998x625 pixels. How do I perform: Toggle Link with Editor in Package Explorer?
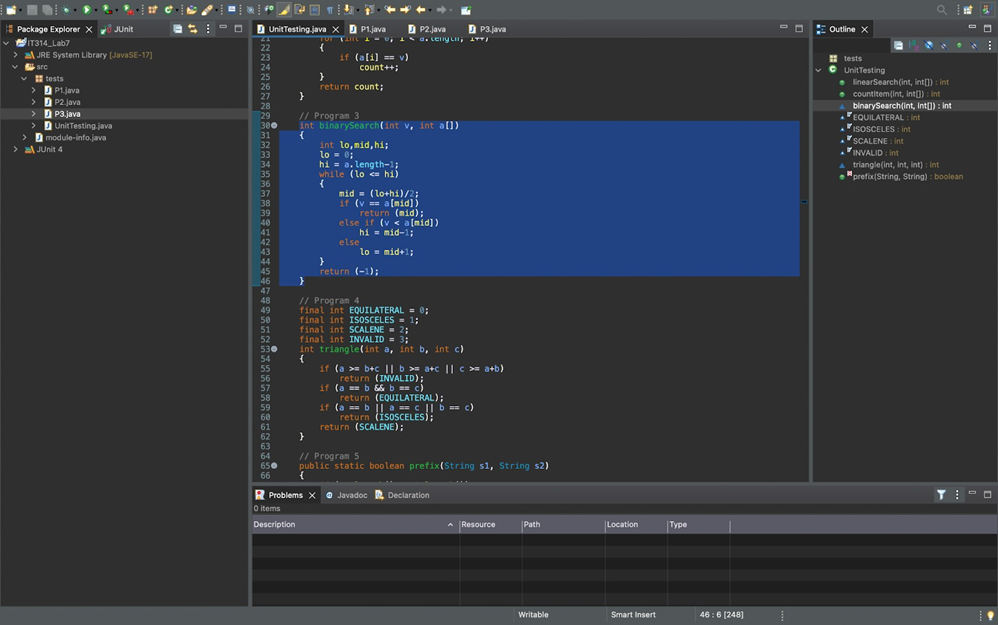pyautogui.click(x=192, y=29)
